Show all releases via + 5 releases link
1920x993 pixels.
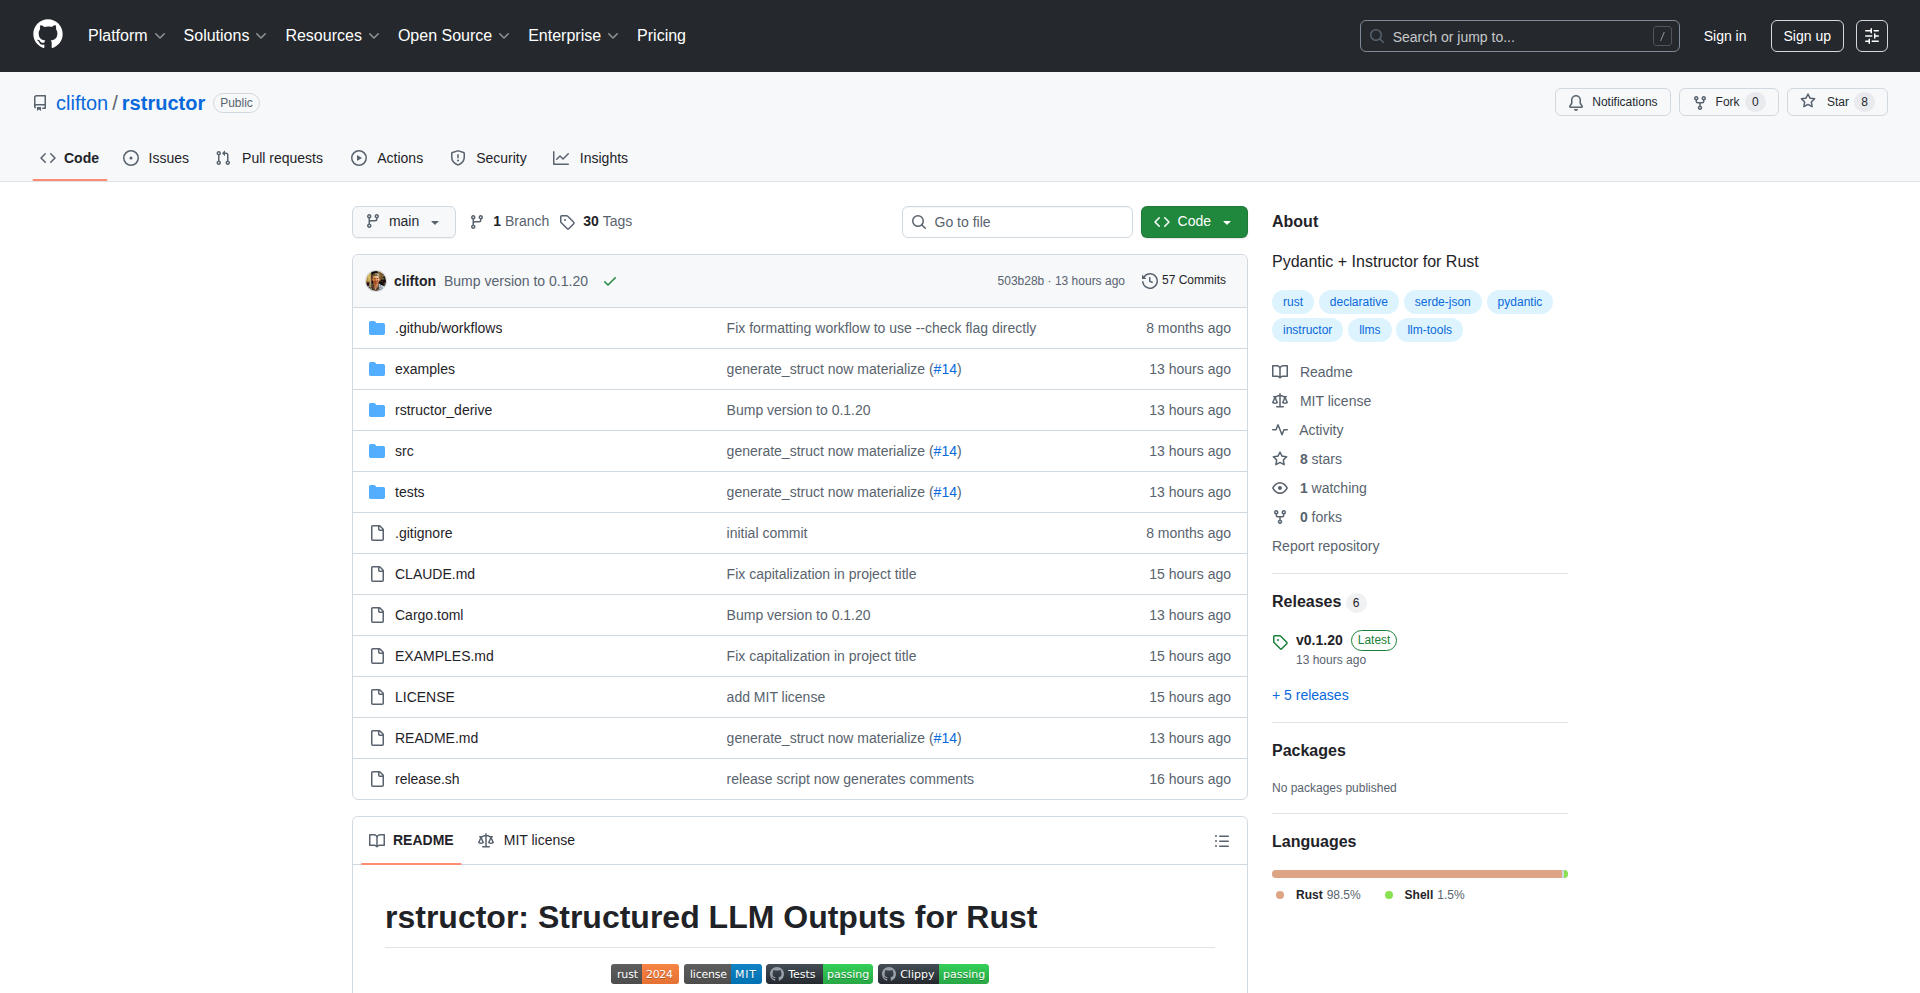(x=1310, y=694)
